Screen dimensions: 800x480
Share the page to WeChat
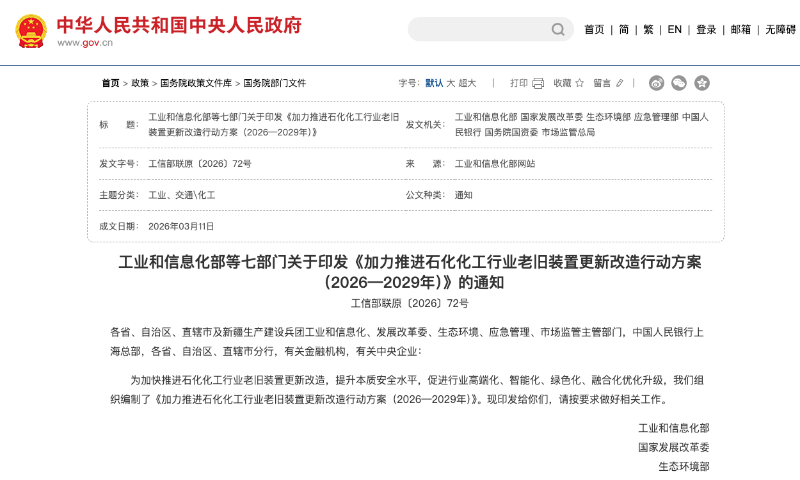click(679, 83)
